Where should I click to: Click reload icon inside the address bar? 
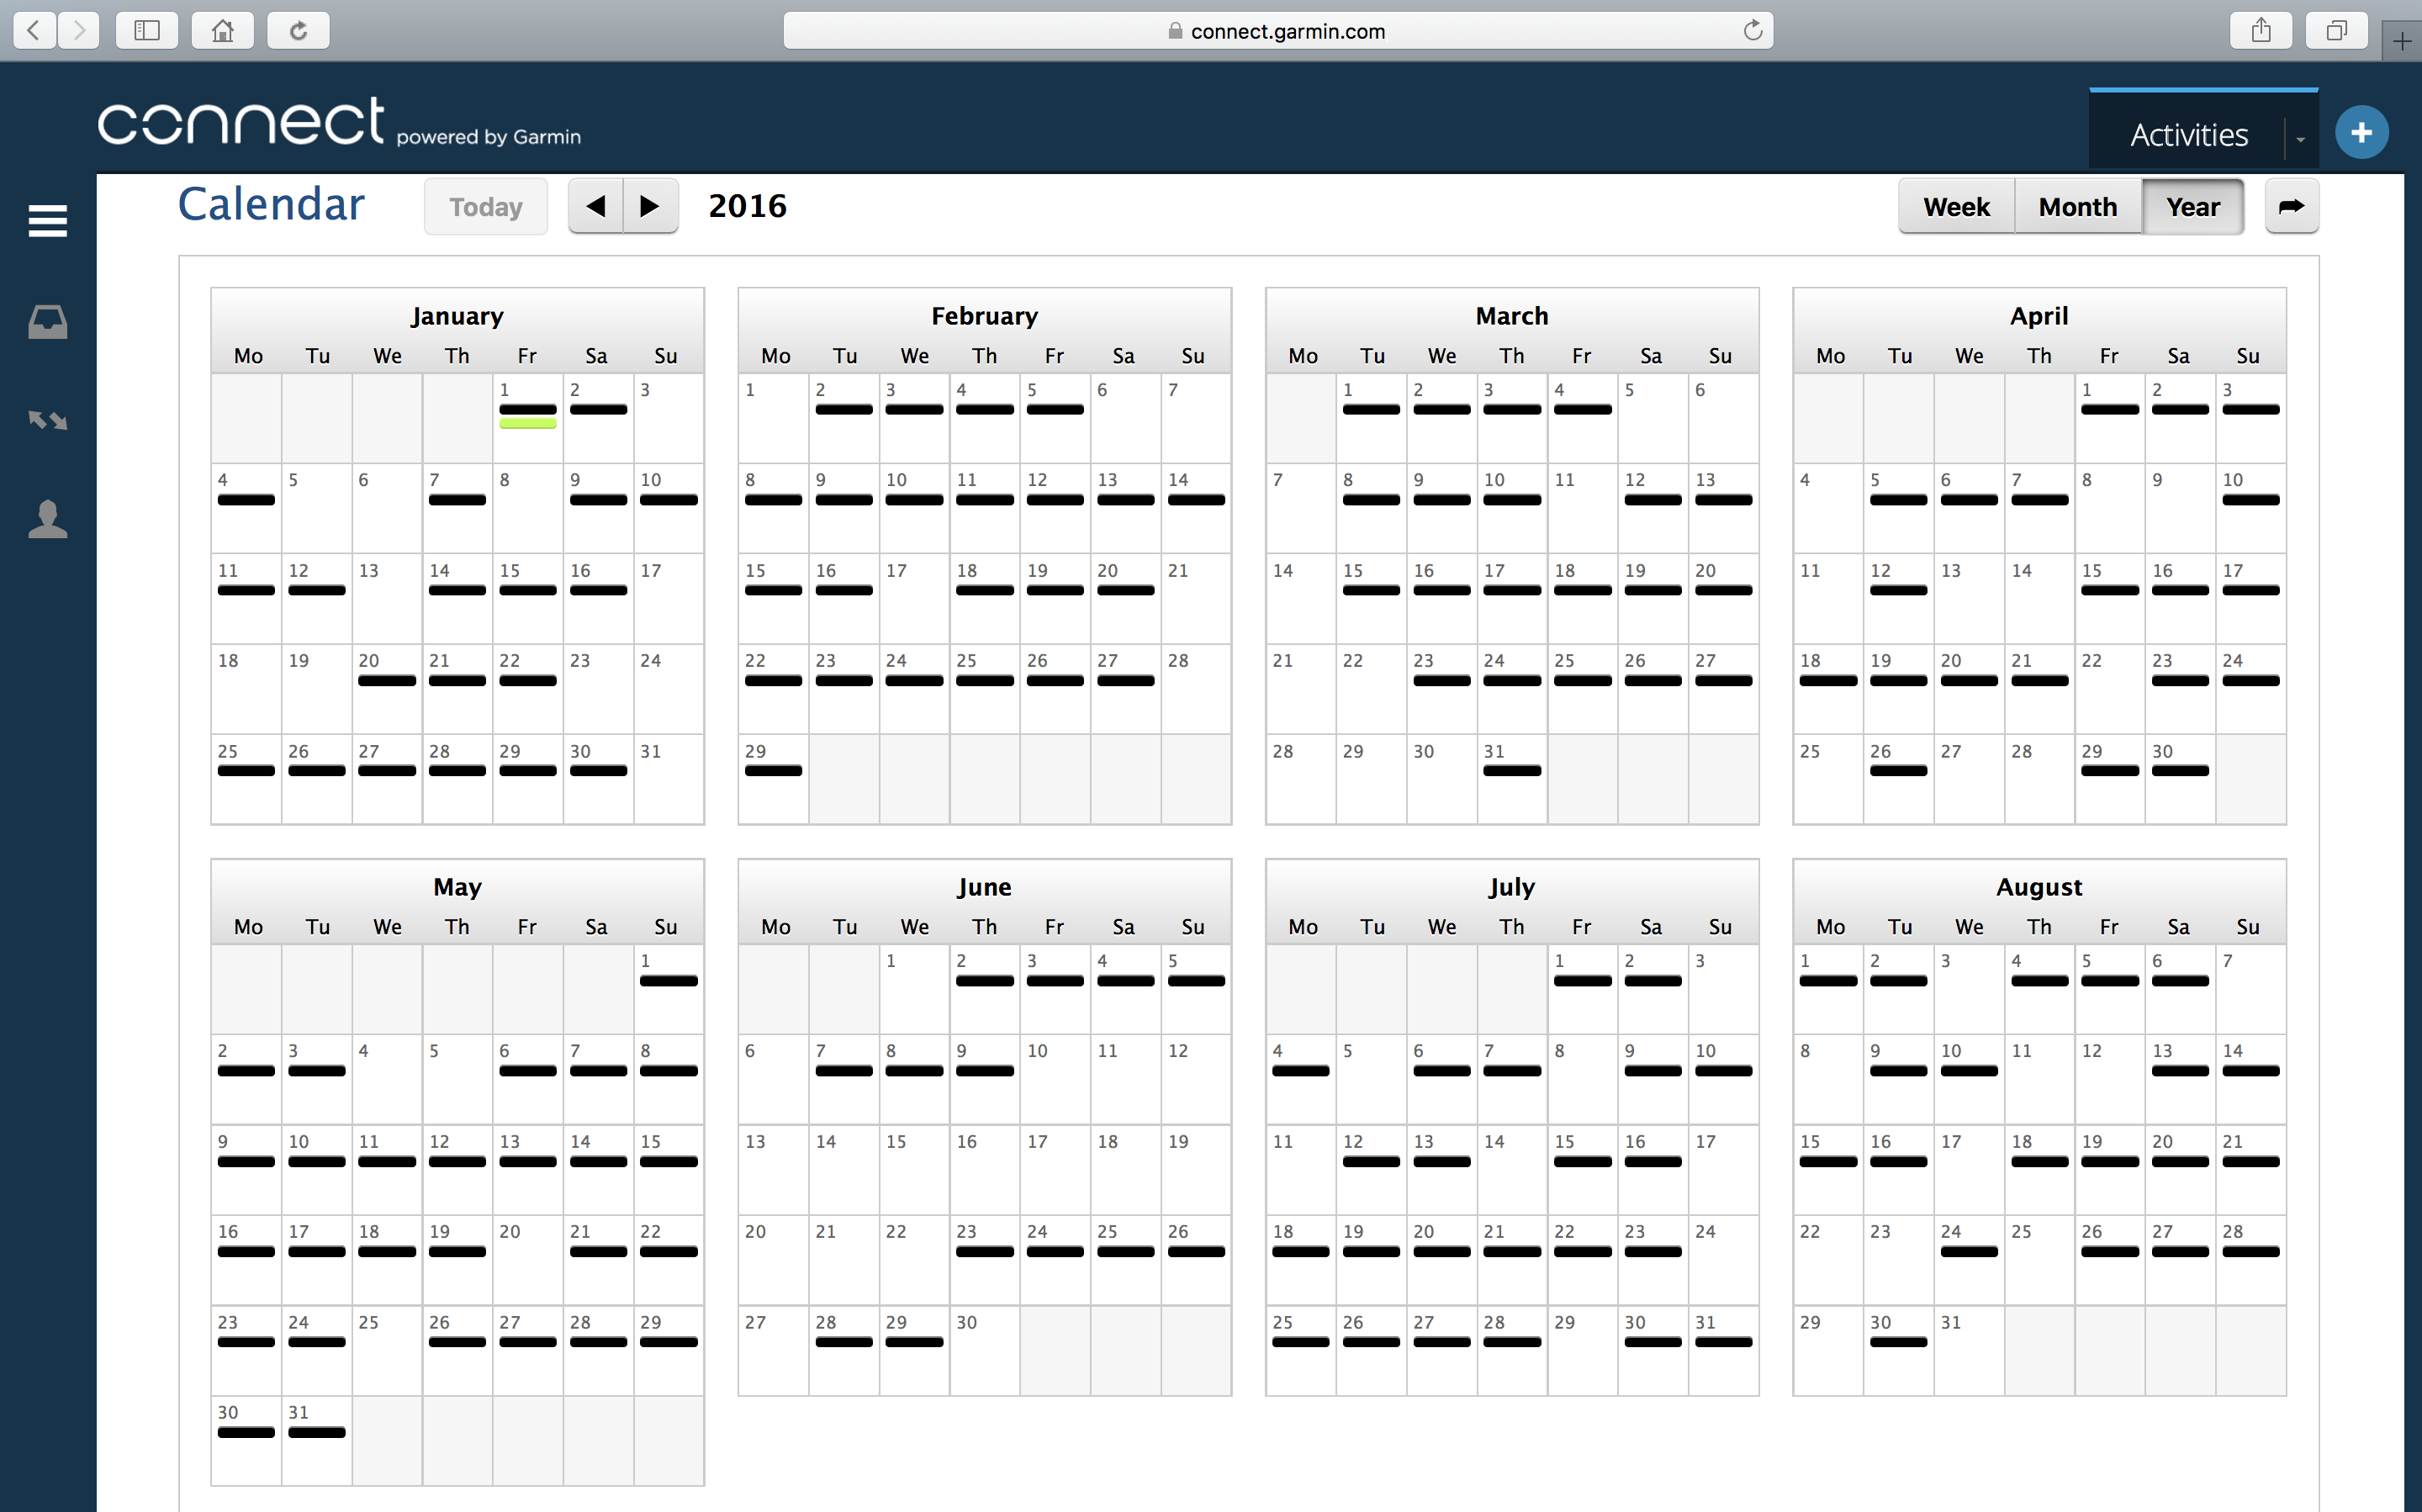click(x=1752, y=30)
